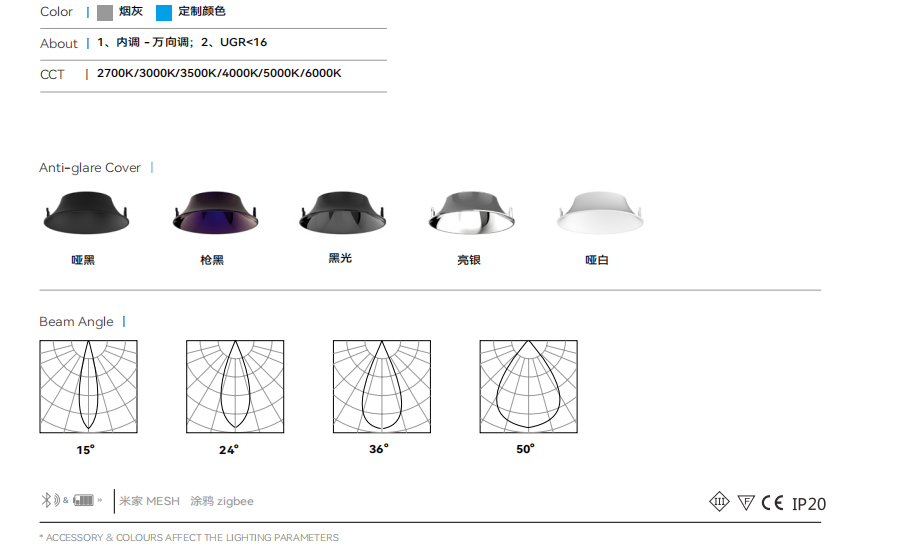Click the CE certification mark
Image resolution: width=900 pixels, height=559 pixels.
[772, 503]
